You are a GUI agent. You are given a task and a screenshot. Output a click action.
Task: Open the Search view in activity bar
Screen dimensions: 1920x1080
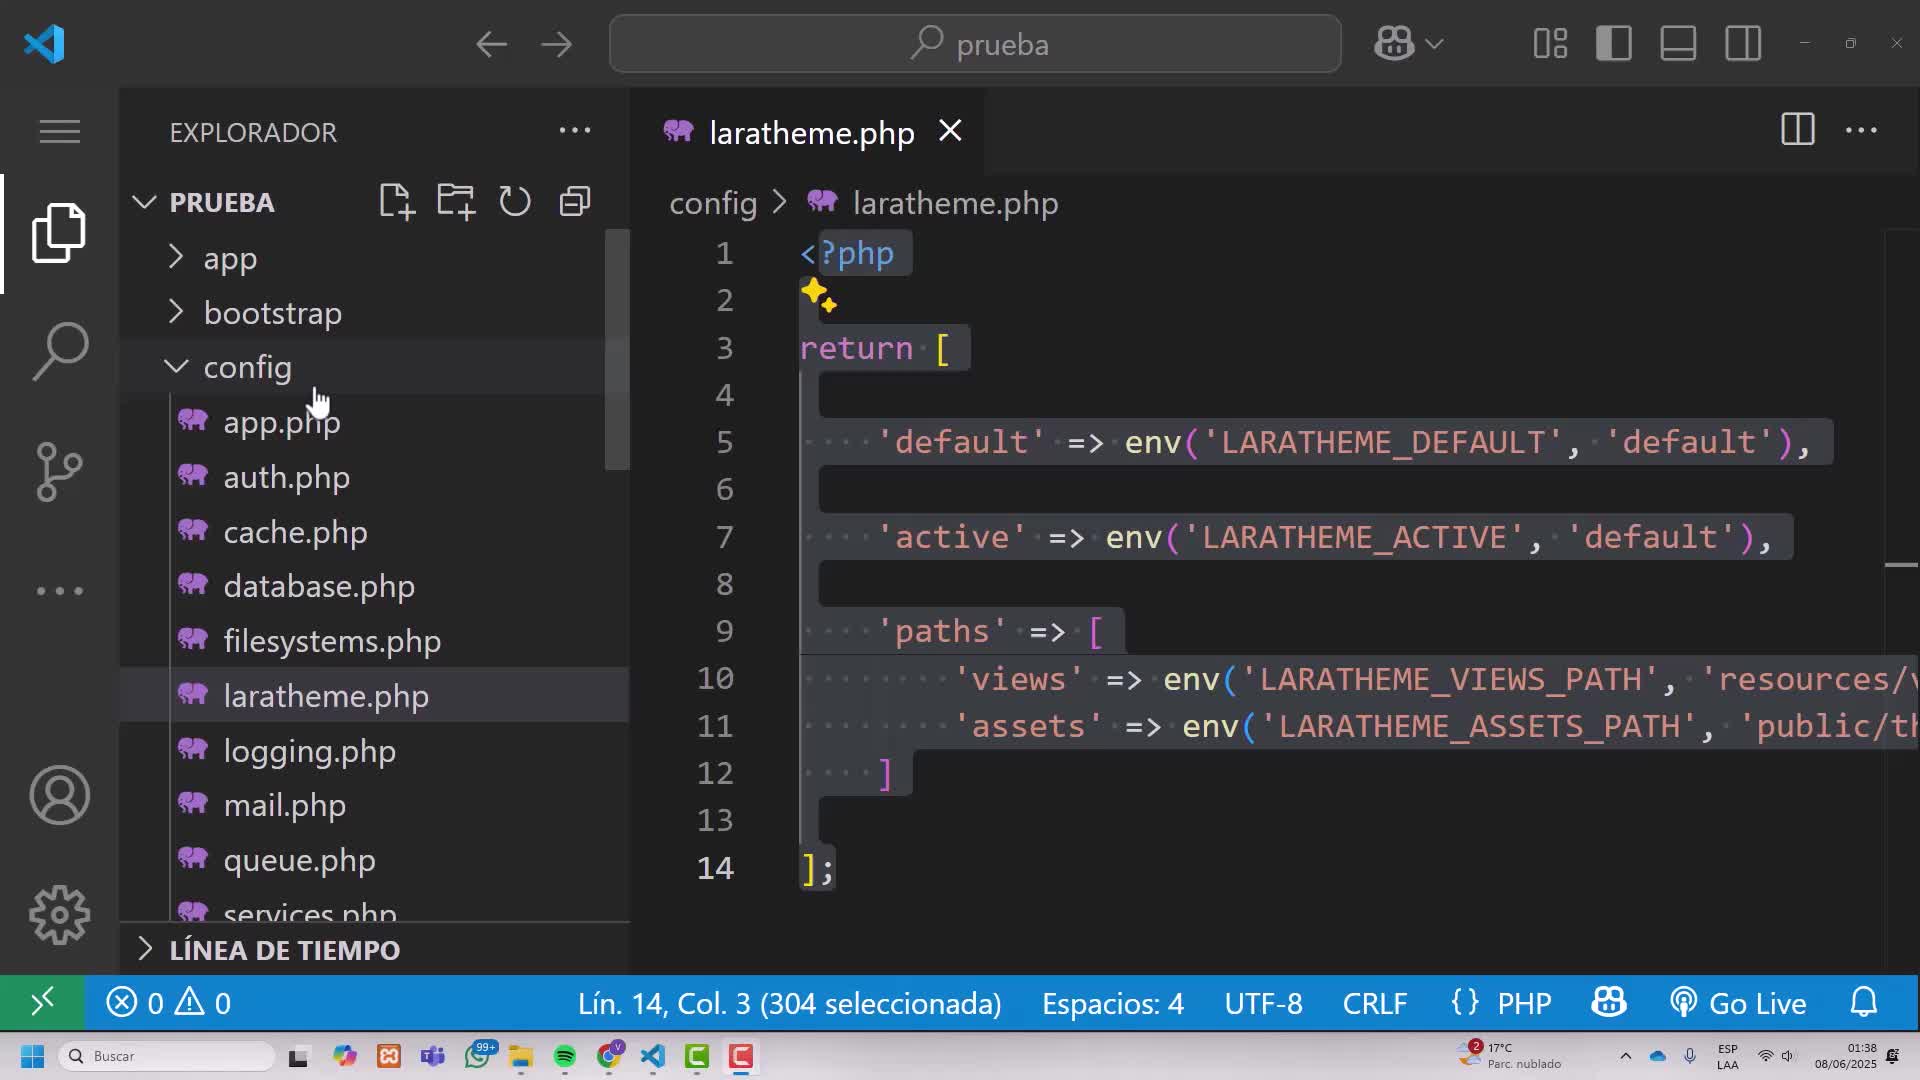pyautogui.click(x=60, y=351)
